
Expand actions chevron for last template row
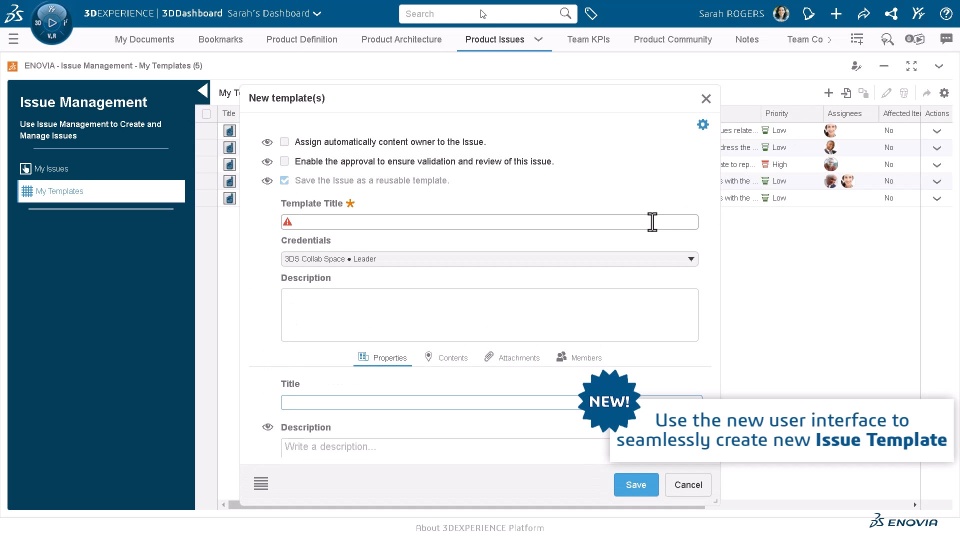[937, 198]
